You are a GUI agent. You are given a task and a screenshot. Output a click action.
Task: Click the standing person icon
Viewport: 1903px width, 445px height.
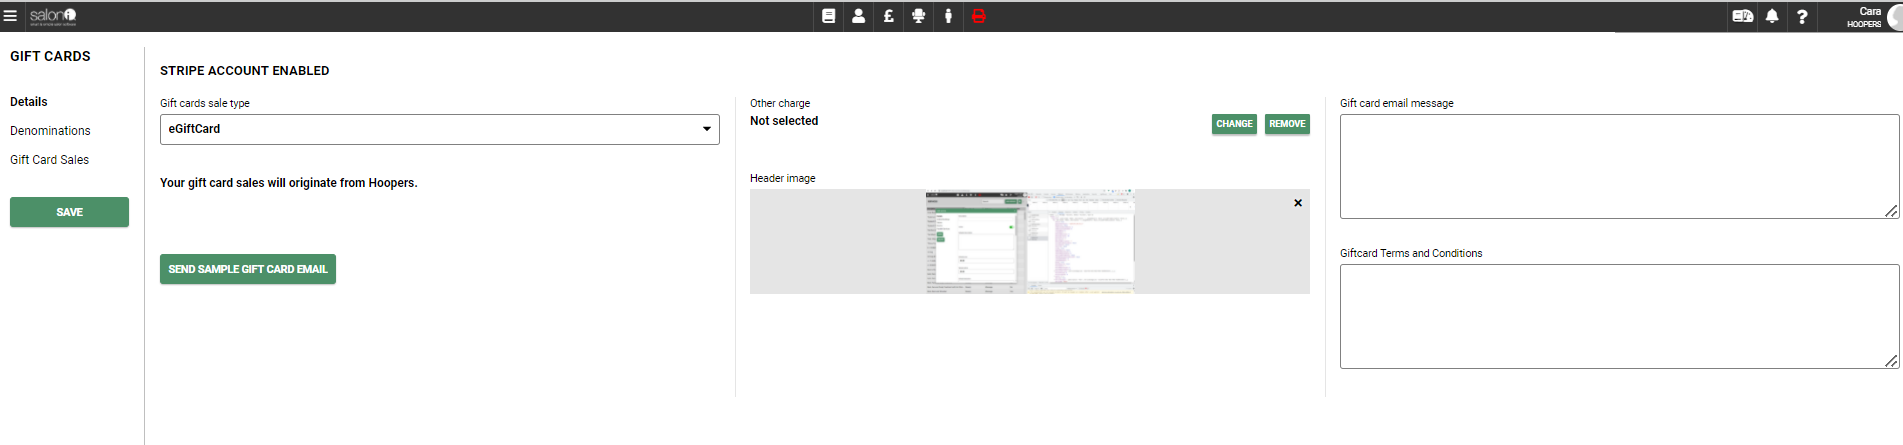click(948, 16)
